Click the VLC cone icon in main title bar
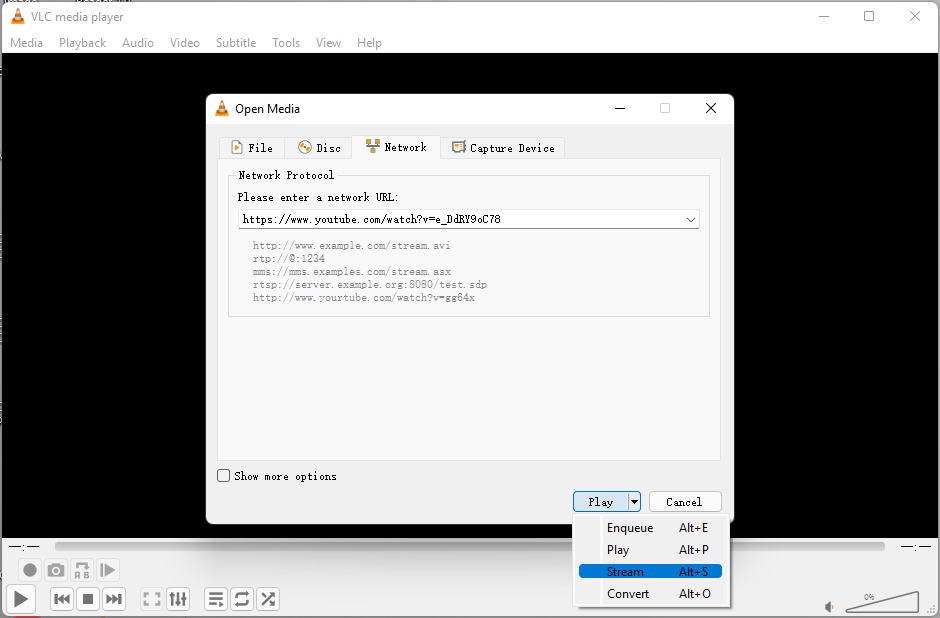 [18, 17]
